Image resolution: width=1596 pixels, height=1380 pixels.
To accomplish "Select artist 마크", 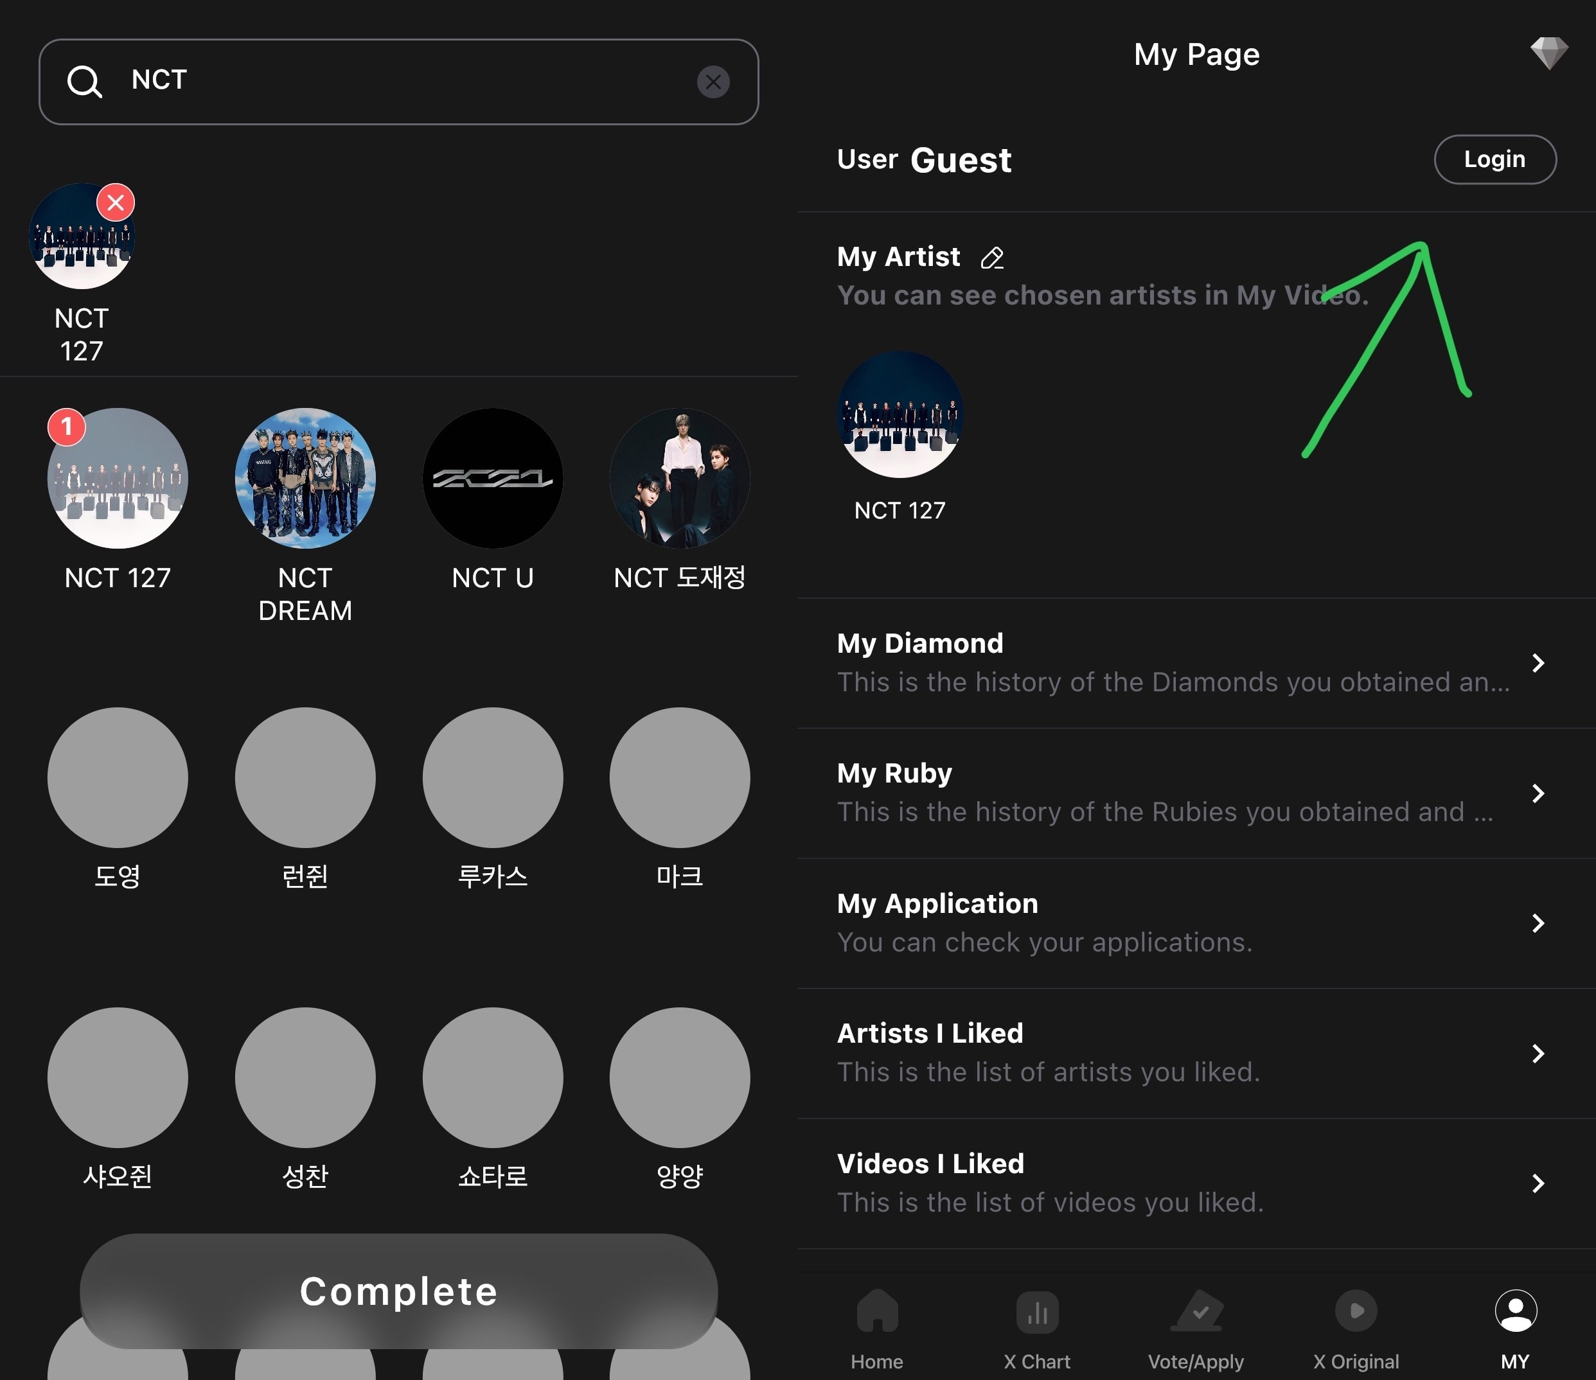I will [680, 778].
